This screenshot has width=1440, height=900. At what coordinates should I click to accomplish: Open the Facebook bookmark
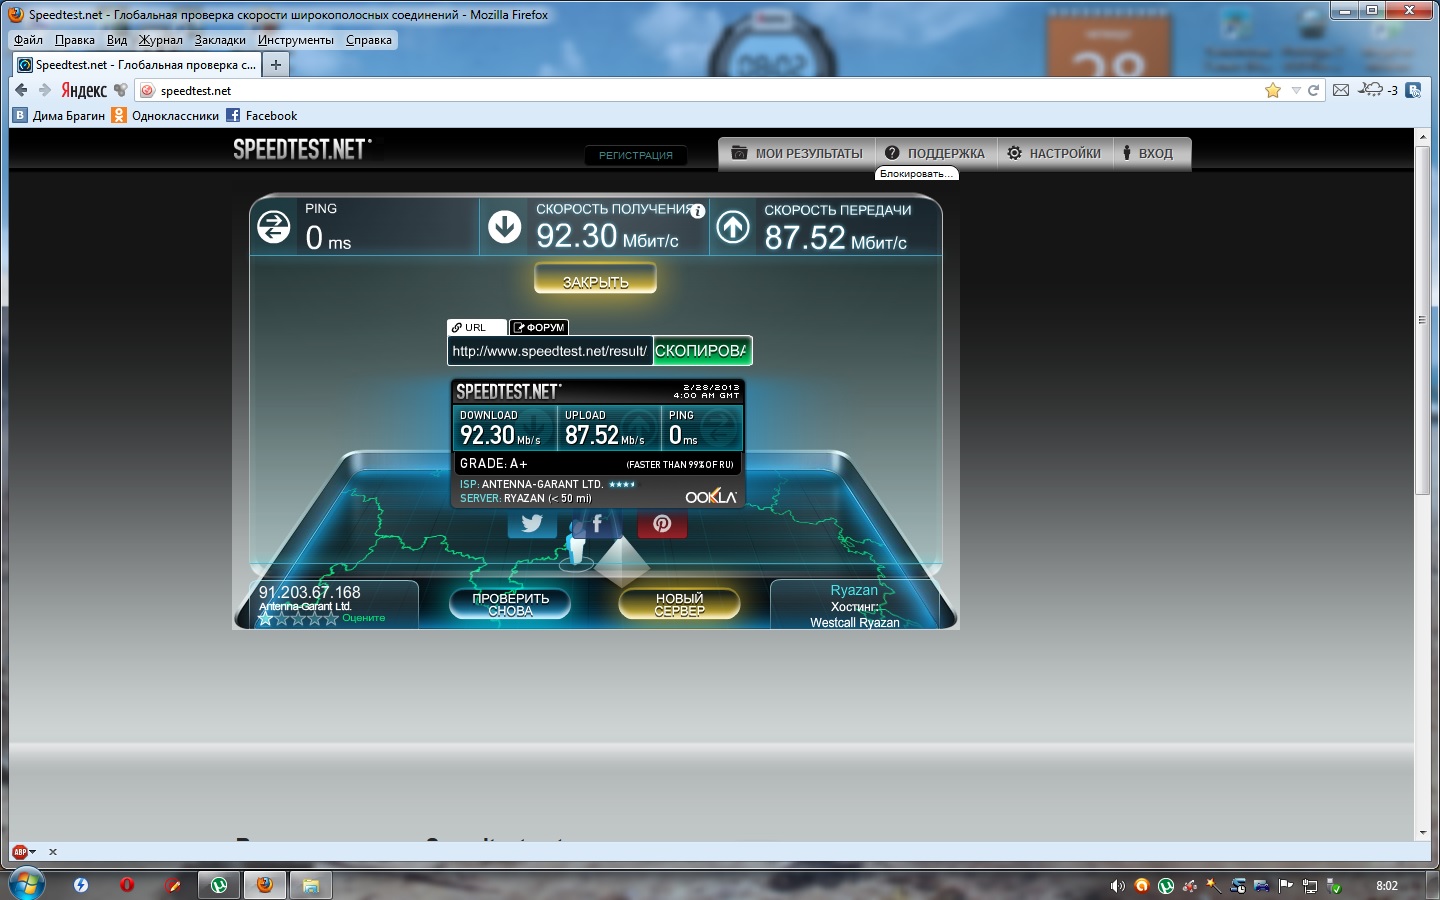coord(262,116)
